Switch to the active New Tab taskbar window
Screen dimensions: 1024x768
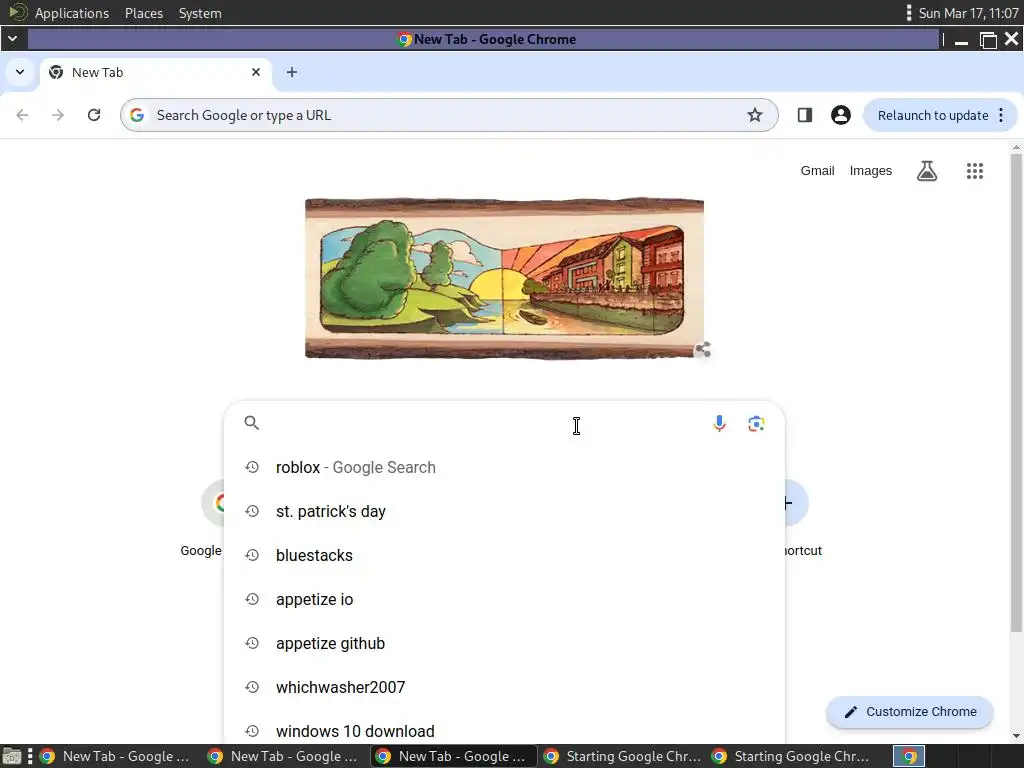point(453,756)
